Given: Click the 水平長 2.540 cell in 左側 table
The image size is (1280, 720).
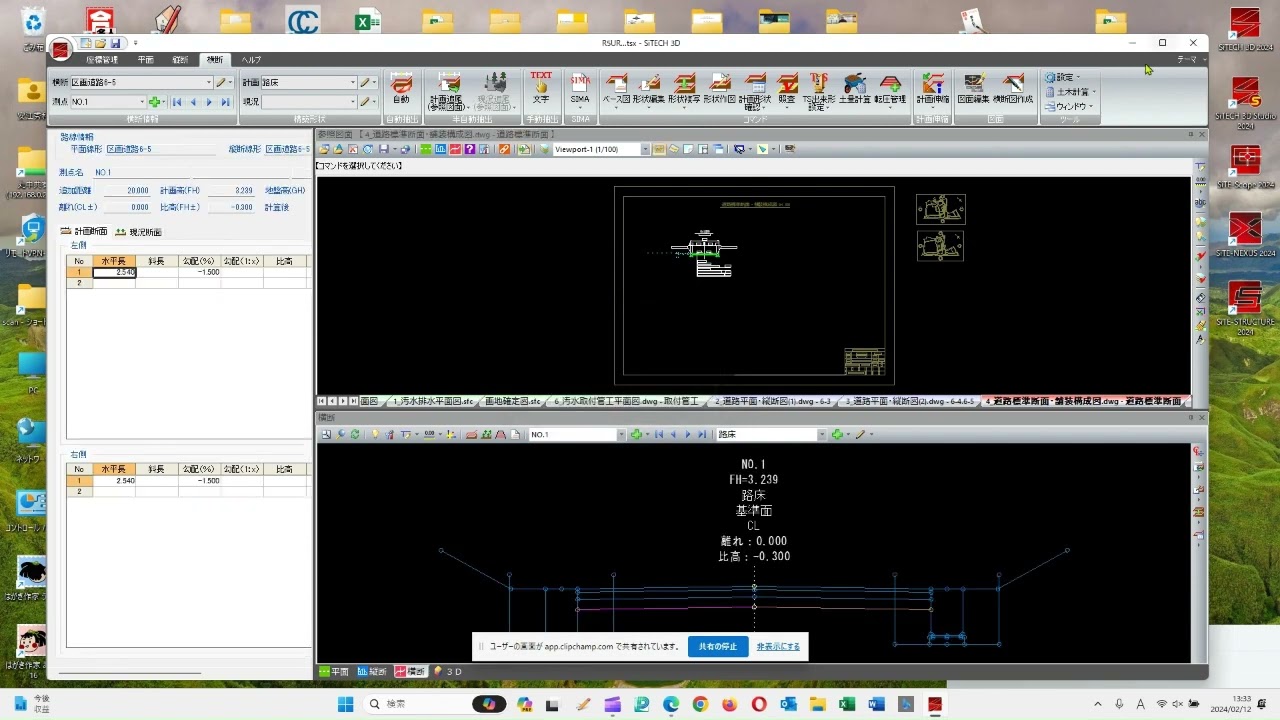Looking at the screenshot, I should point(114,272).
